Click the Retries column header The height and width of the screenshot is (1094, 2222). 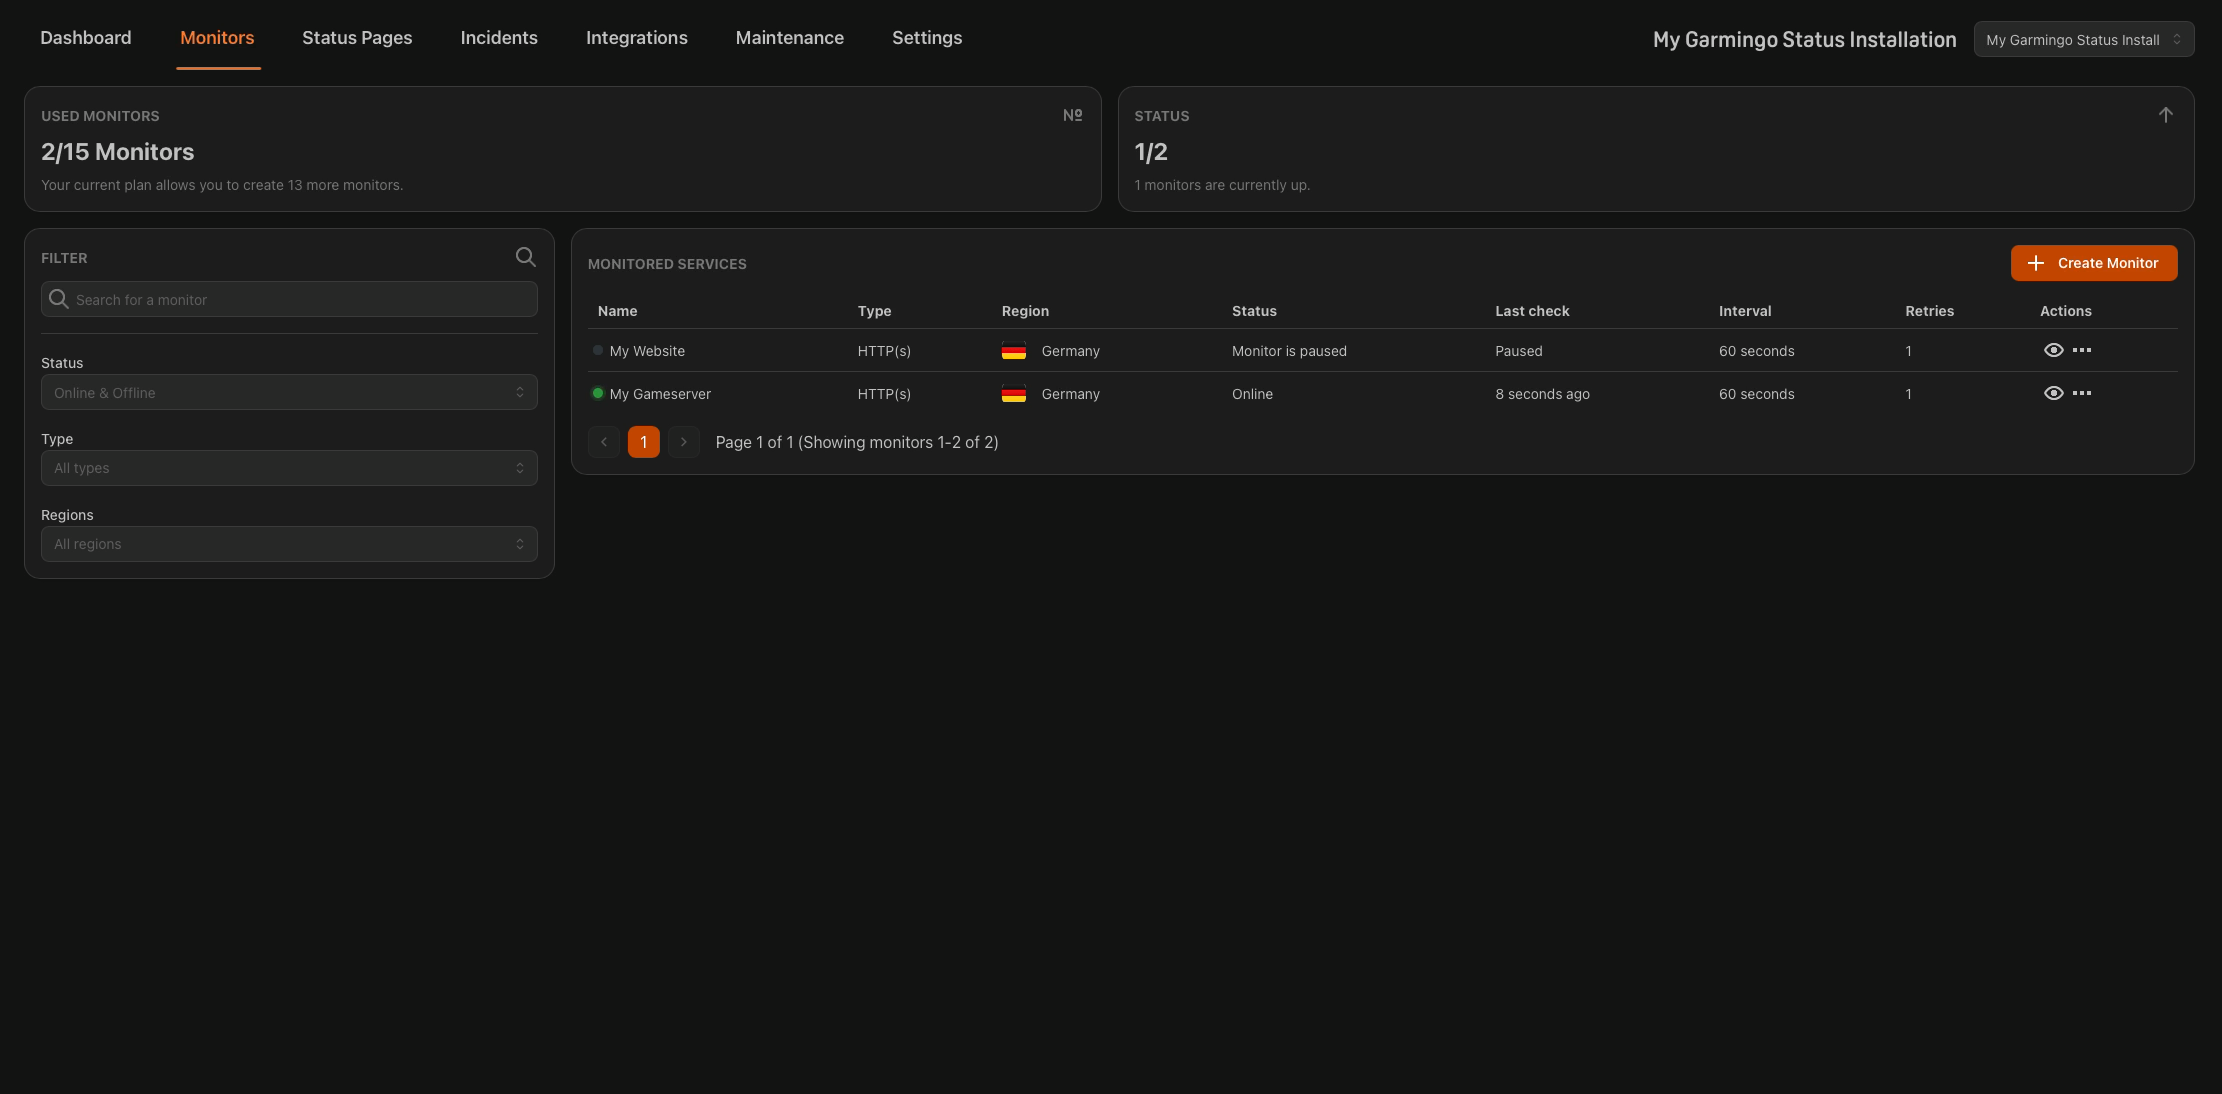(1929, 311)
